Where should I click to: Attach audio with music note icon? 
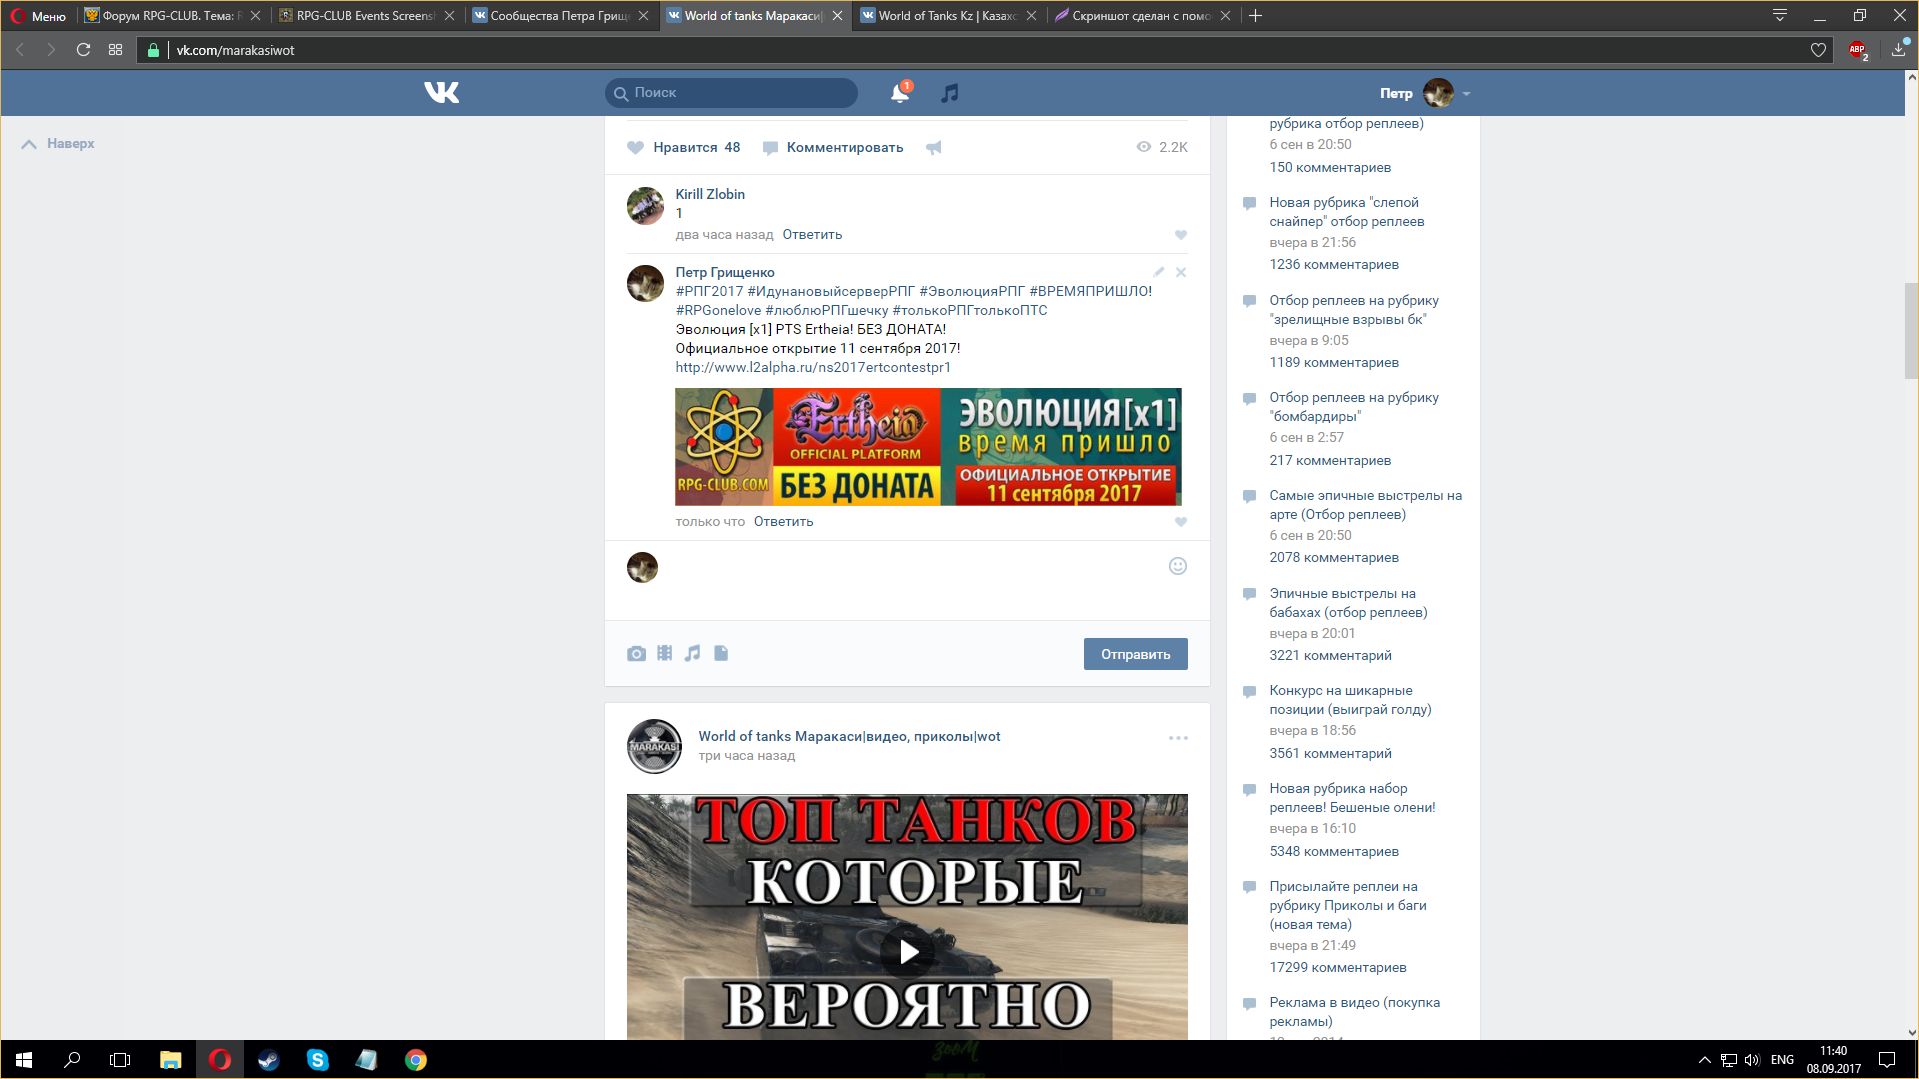click(x=692, y=654)
